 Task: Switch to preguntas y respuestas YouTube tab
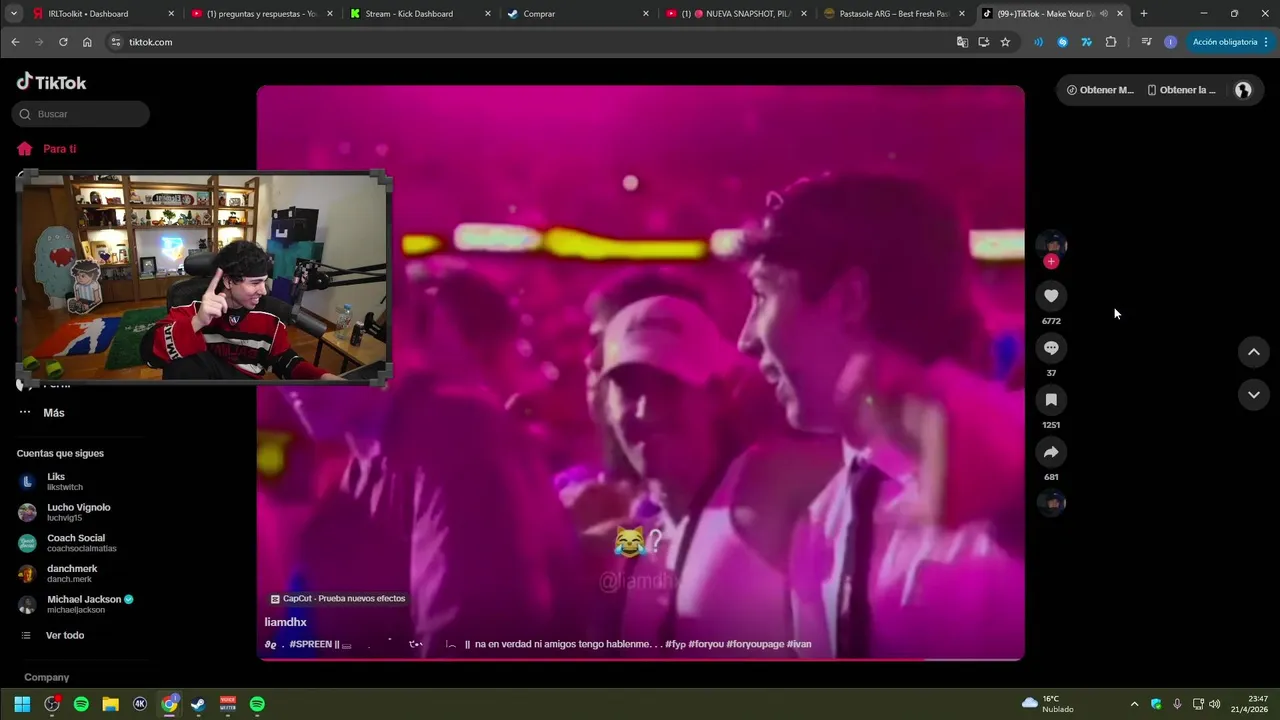point(263,14)
